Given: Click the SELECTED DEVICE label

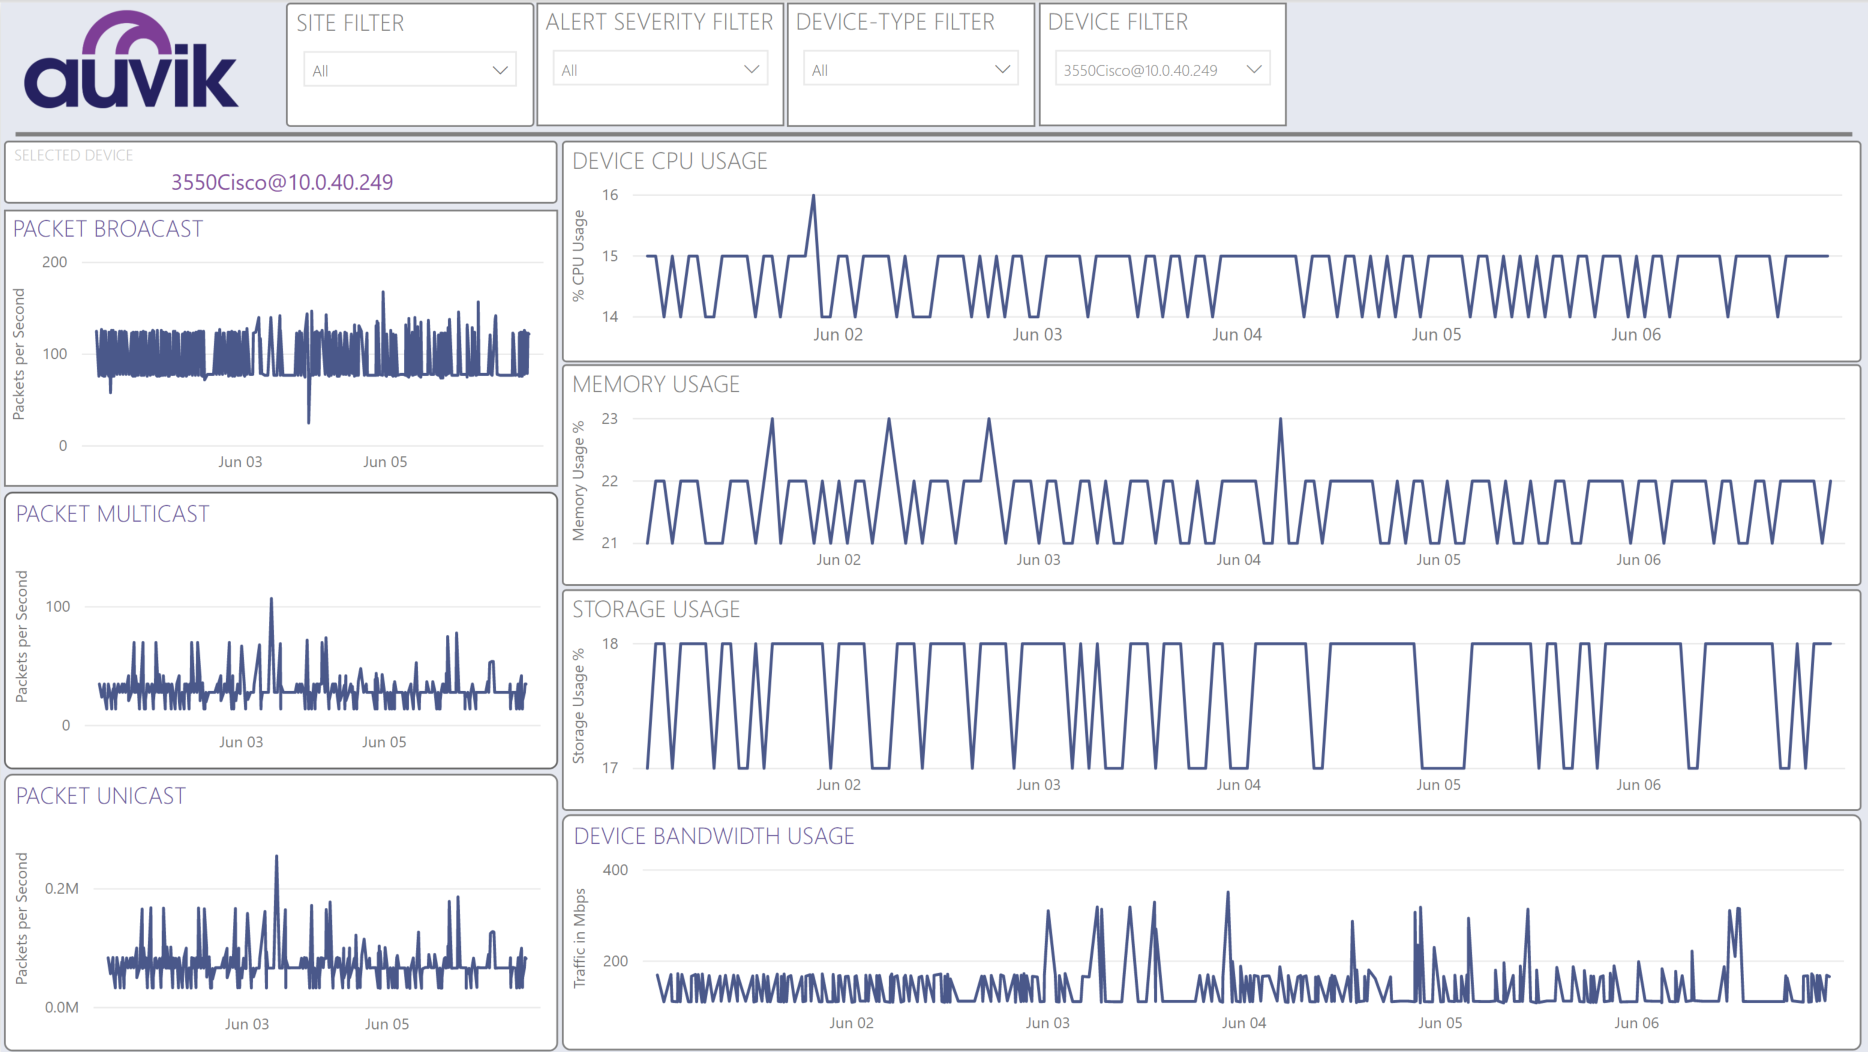Looking at the screenshot, I should pos(73,155).
